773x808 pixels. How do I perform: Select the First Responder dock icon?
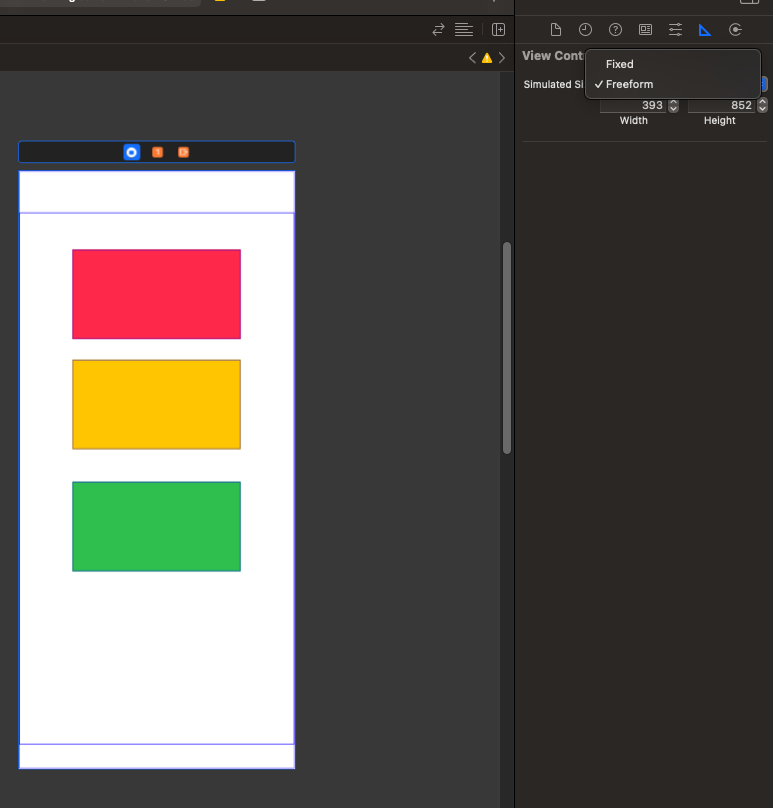(x=157, y=152)
